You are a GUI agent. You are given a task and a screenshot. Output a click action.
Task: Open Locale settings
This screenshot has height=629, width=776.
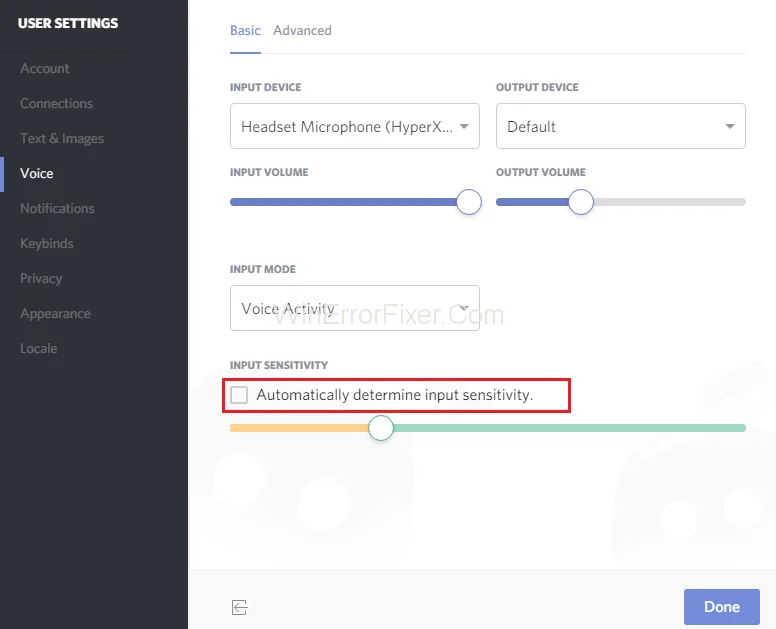pyautogui.click(x=39, y=349)
